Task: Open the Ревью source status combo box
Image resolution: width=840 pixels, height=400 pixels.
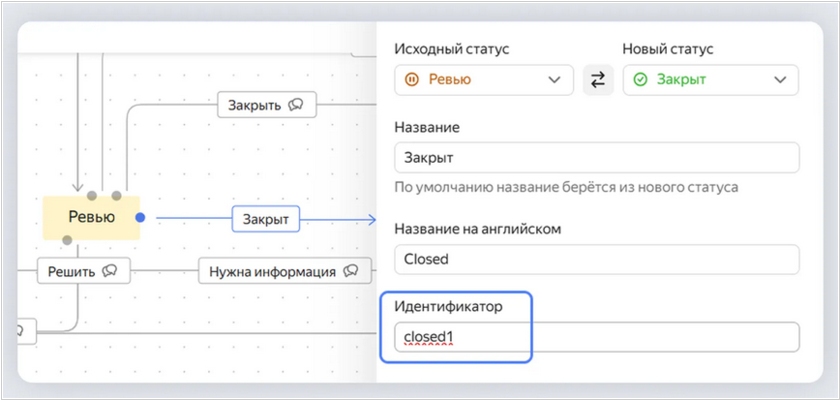Action: point(484,80)
